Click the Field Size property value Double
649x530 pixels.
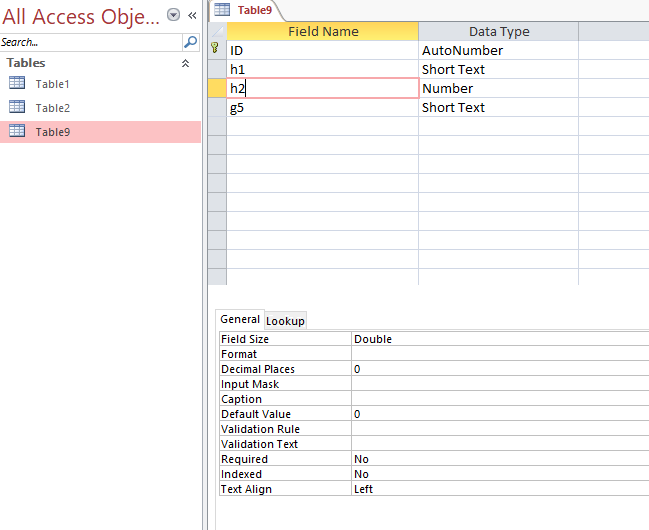[500, 339]
